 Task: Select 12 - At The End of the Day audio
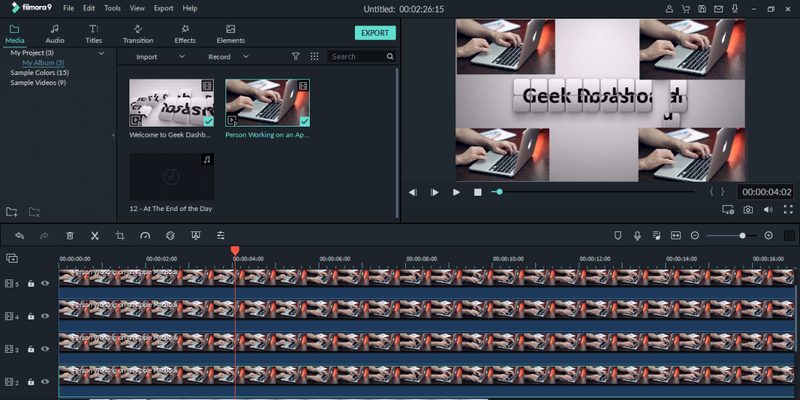coord(171,177)
